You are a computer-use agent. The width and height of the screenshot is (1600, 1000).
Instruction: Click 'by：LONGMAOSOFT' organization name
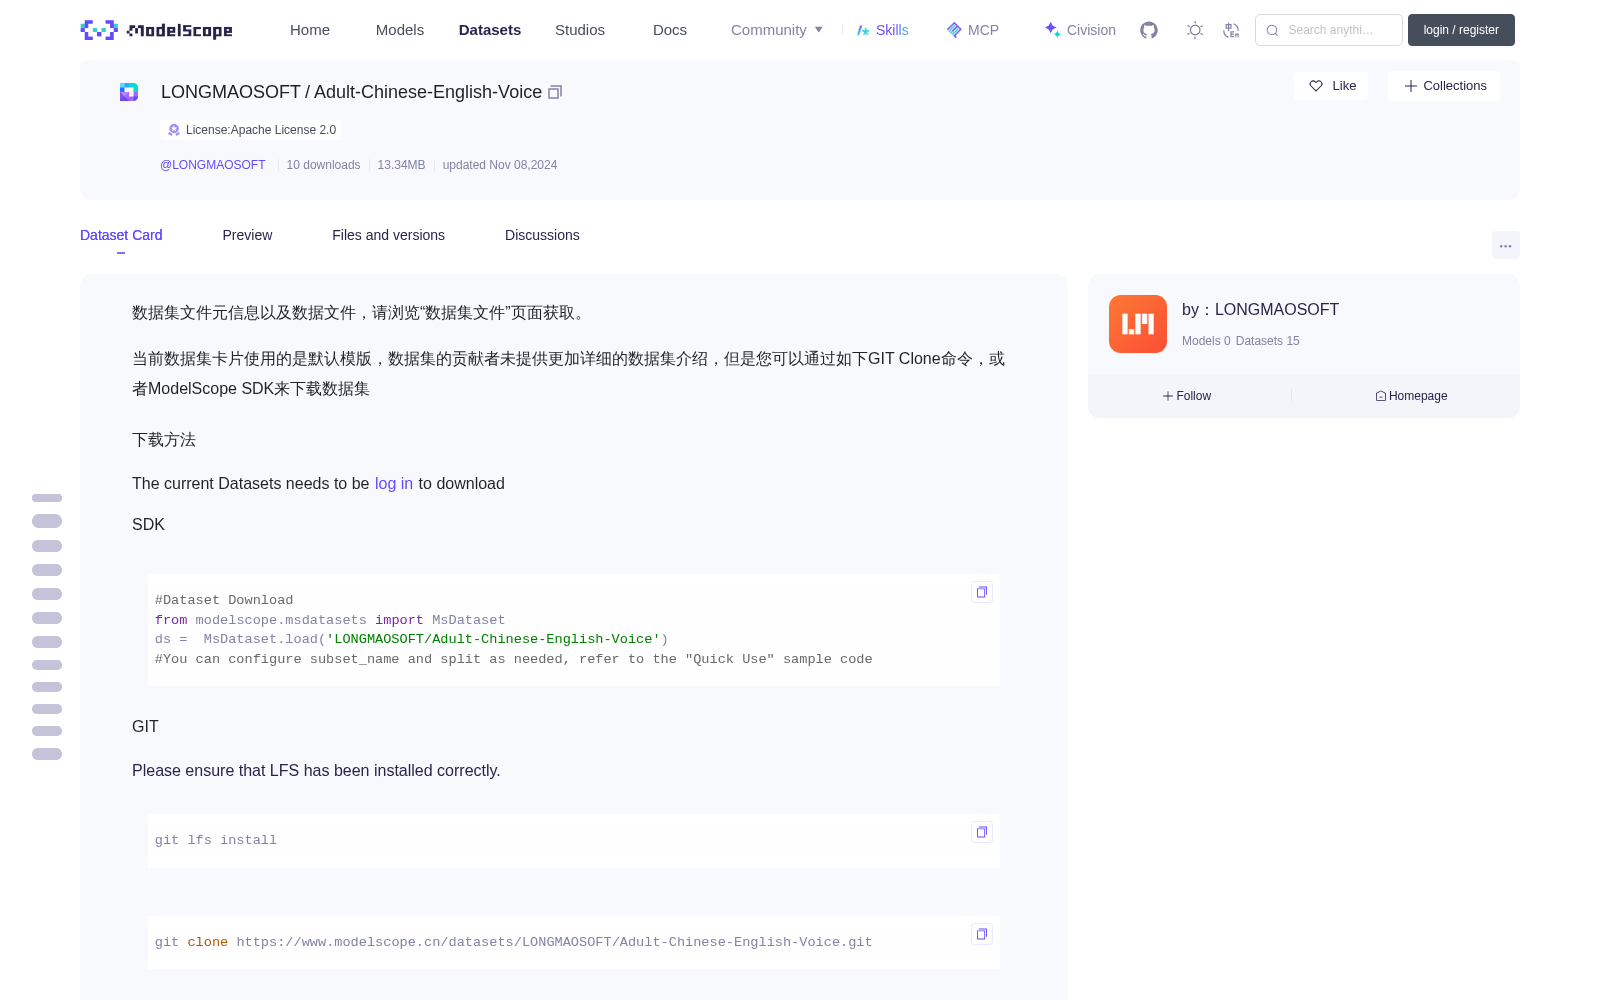tap(1260, 310)
